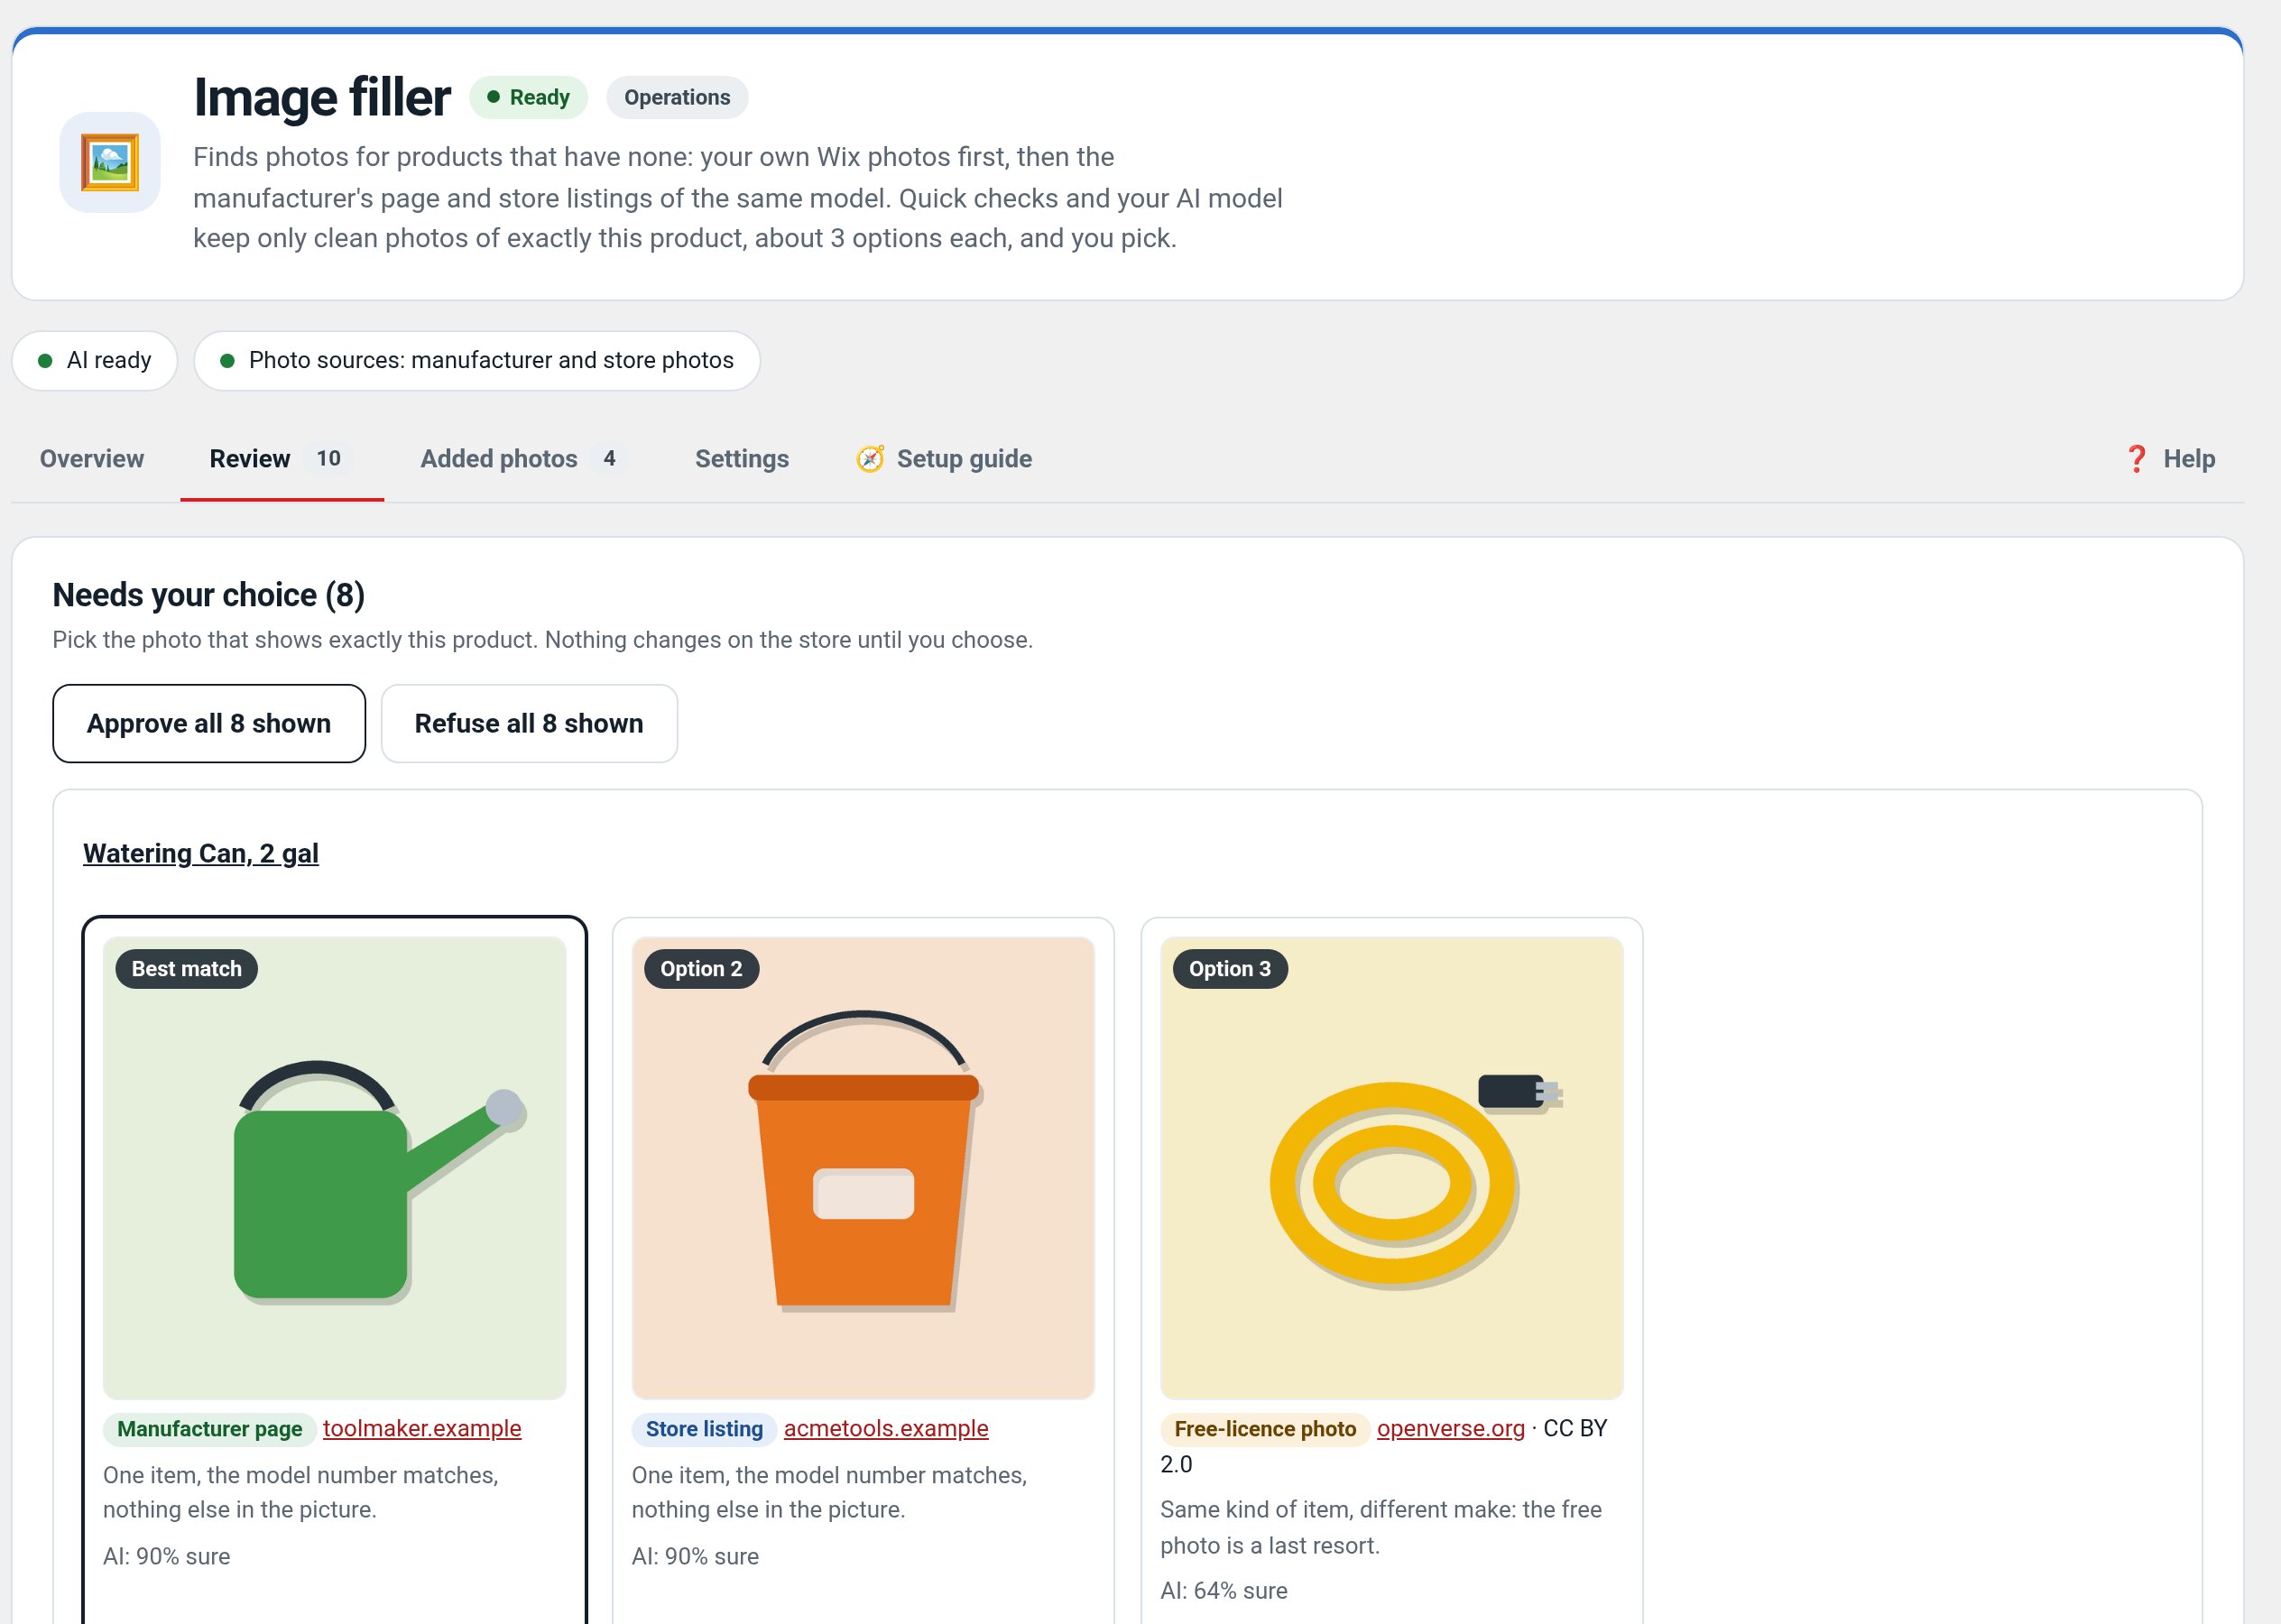The height and width of the screenshot is (1624, 2281).
Task: Choose the Option 2 orange bucket photo
Action: pyautogui.click(x=864, y=1168)
